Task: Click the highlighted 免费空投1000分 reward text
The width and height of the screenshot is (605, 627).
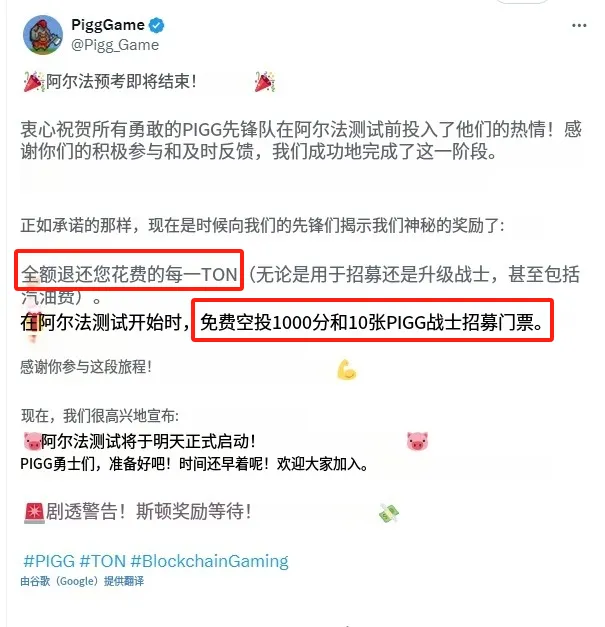Action: (372, 320)
